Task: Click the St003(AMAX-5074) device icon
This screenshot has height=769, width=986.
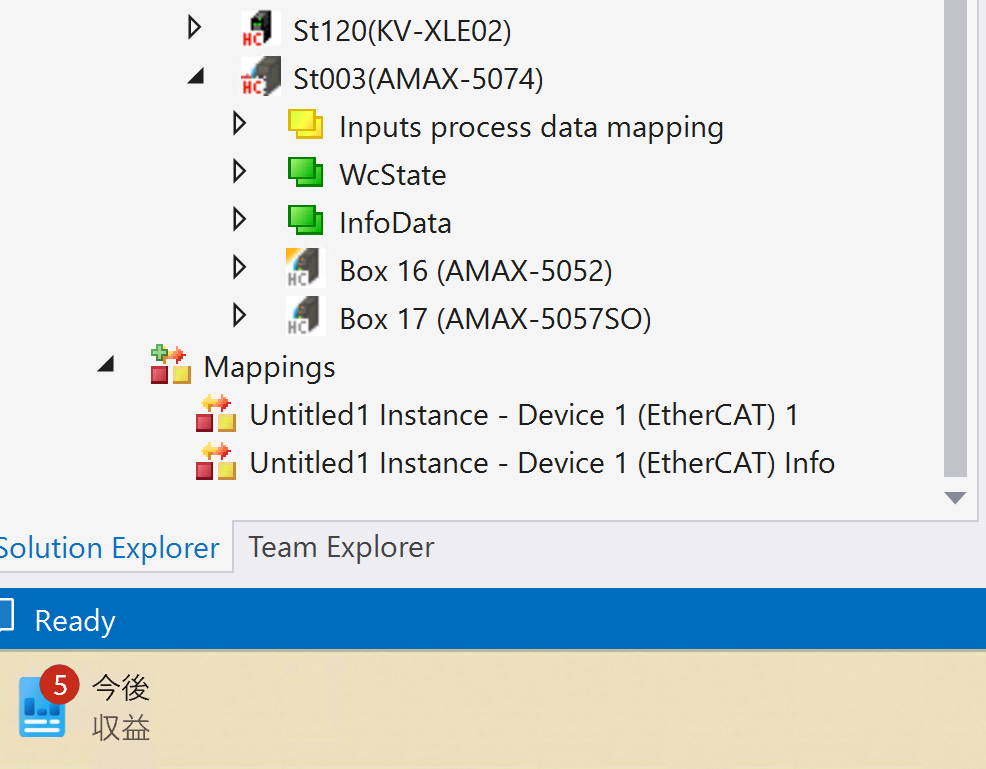Action: pyautogui.click(x=261, y=77)
